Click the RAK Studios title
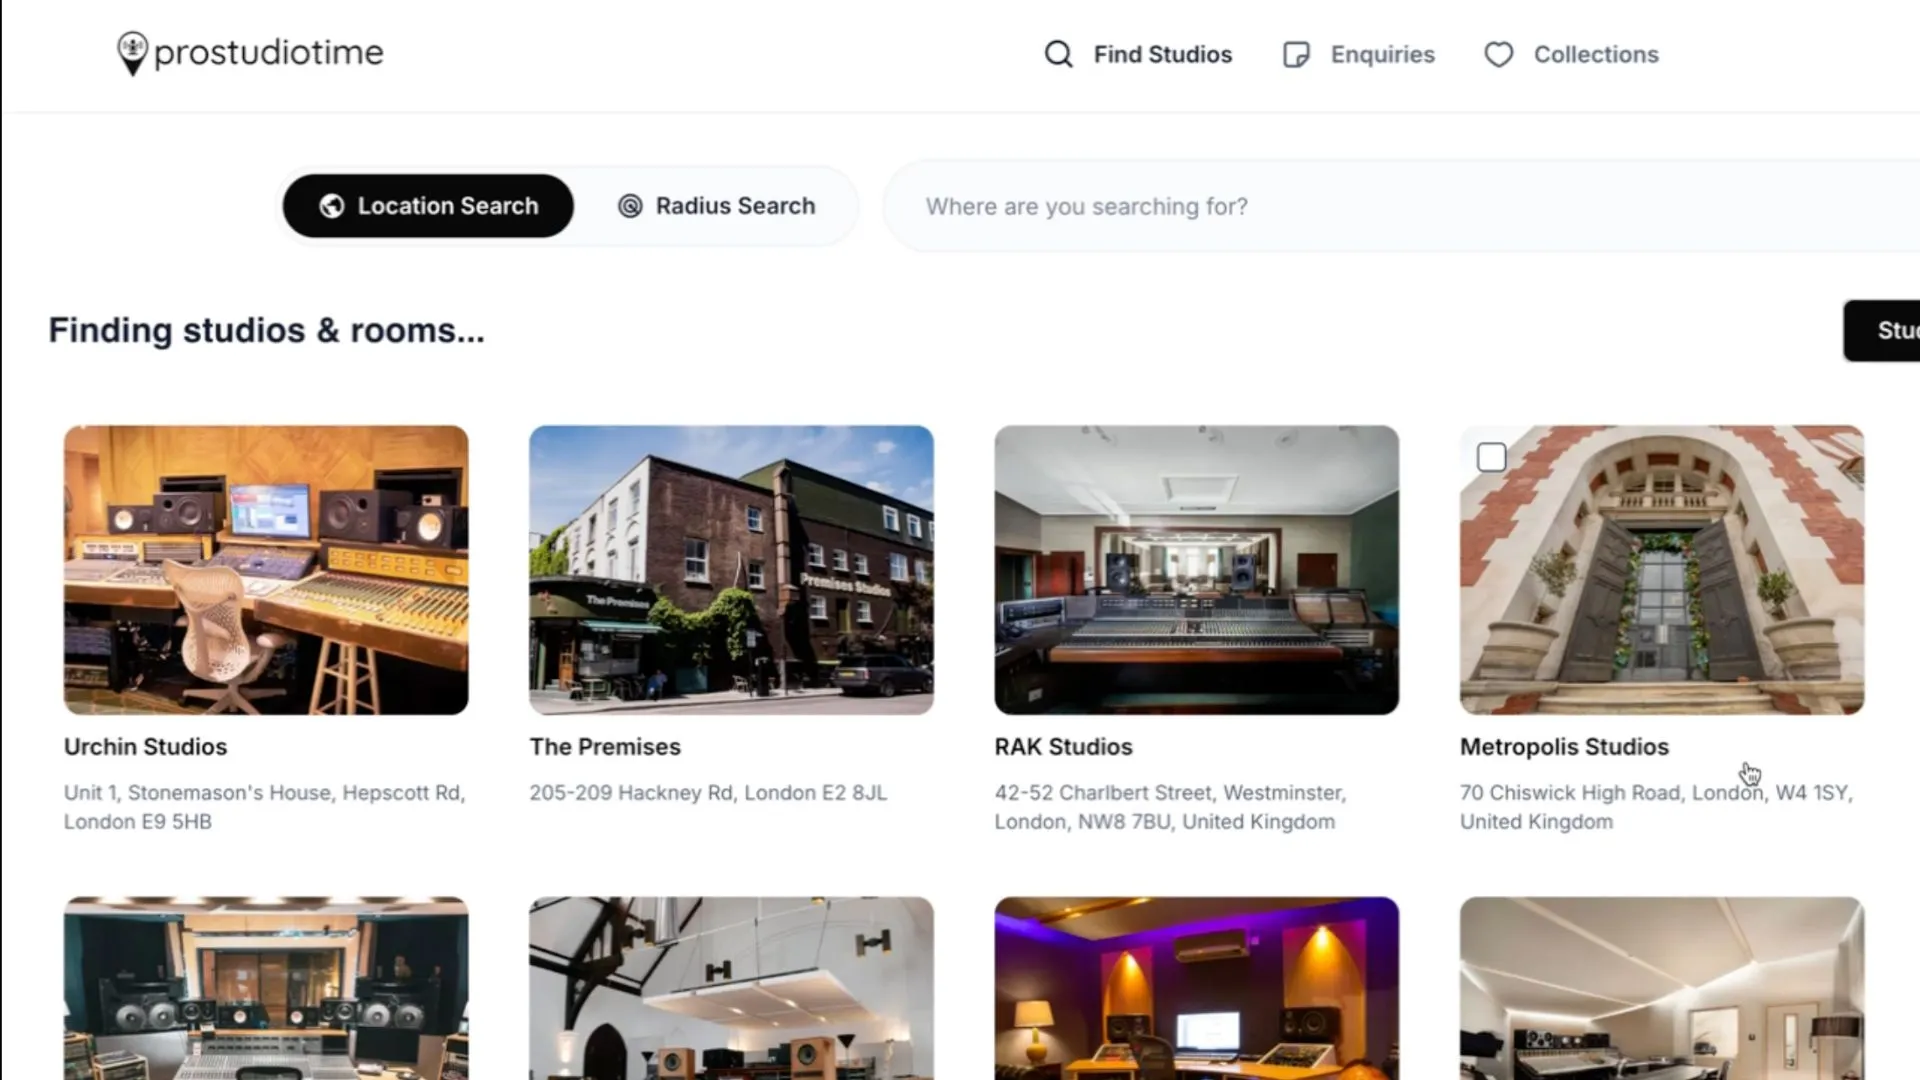 [1063, 747]
